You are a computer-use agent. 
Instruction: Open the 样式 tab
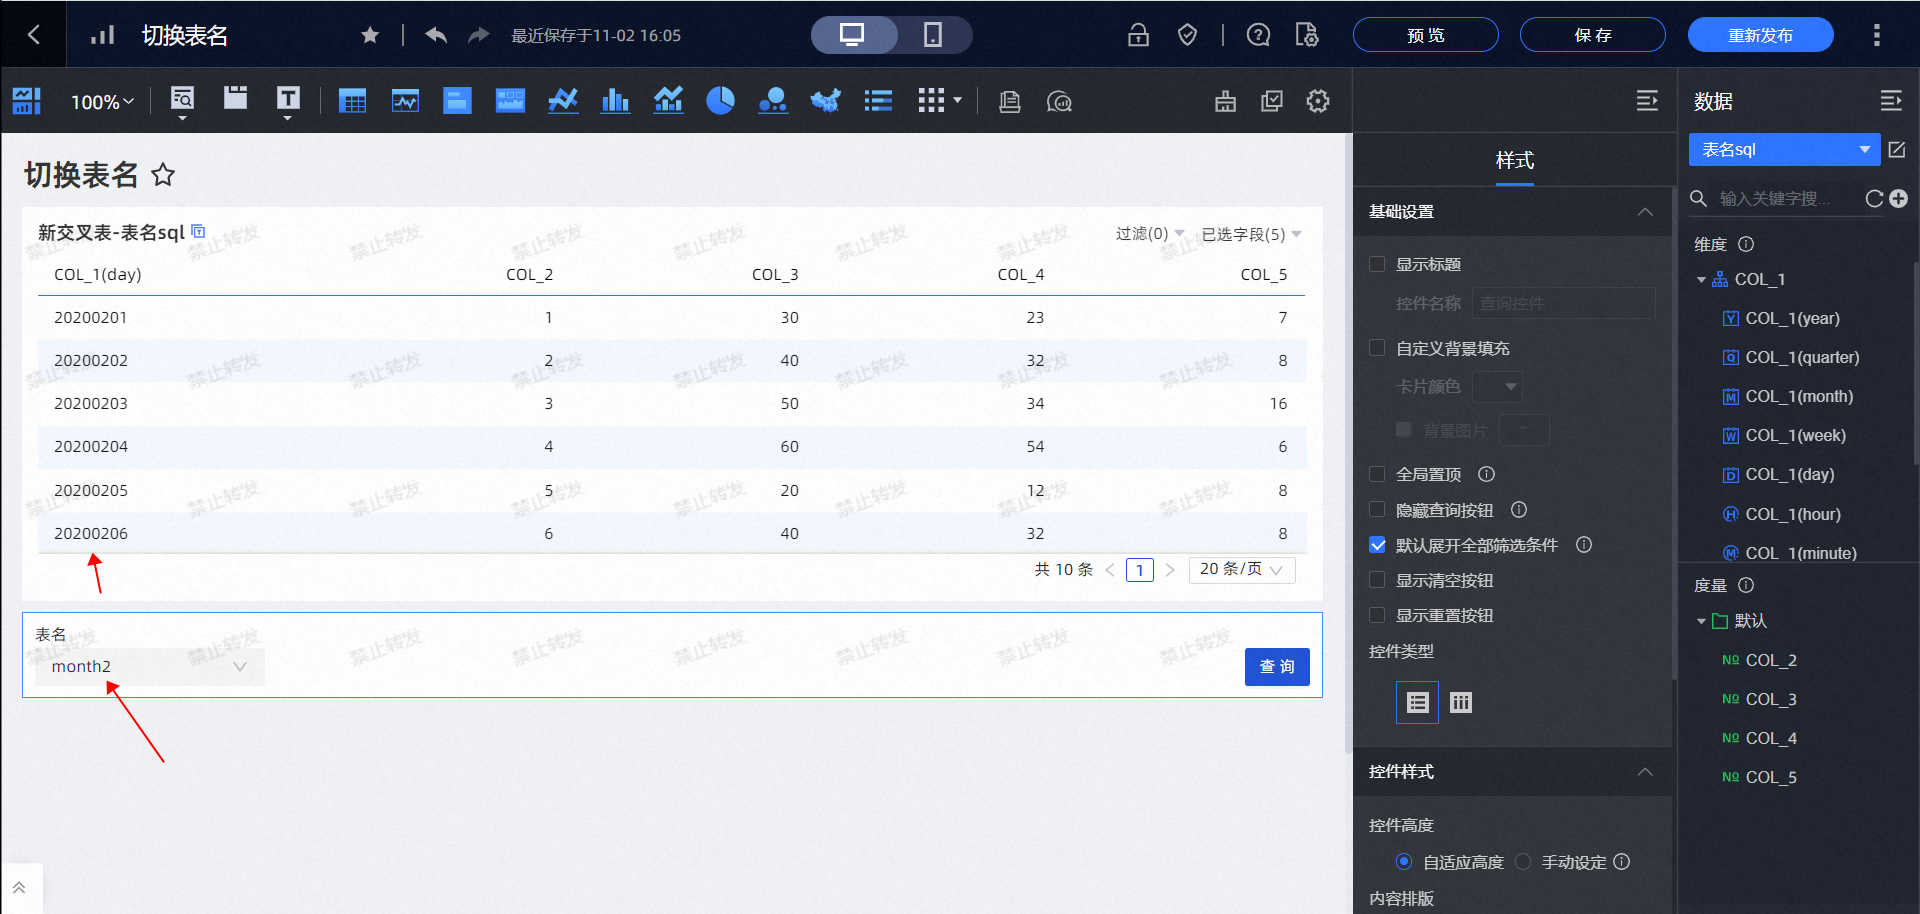pyautogui.click(x=1514, y=160)
